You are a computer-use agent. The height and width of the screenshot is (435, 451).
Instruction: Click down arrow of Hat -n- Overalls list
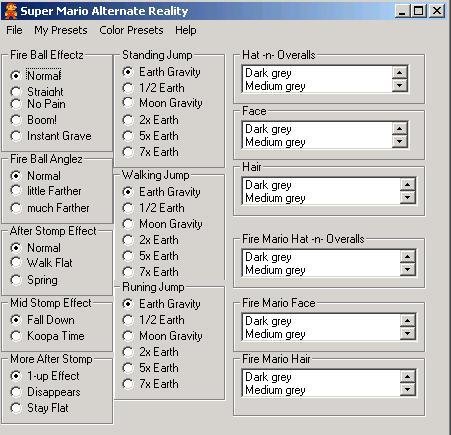399,85
